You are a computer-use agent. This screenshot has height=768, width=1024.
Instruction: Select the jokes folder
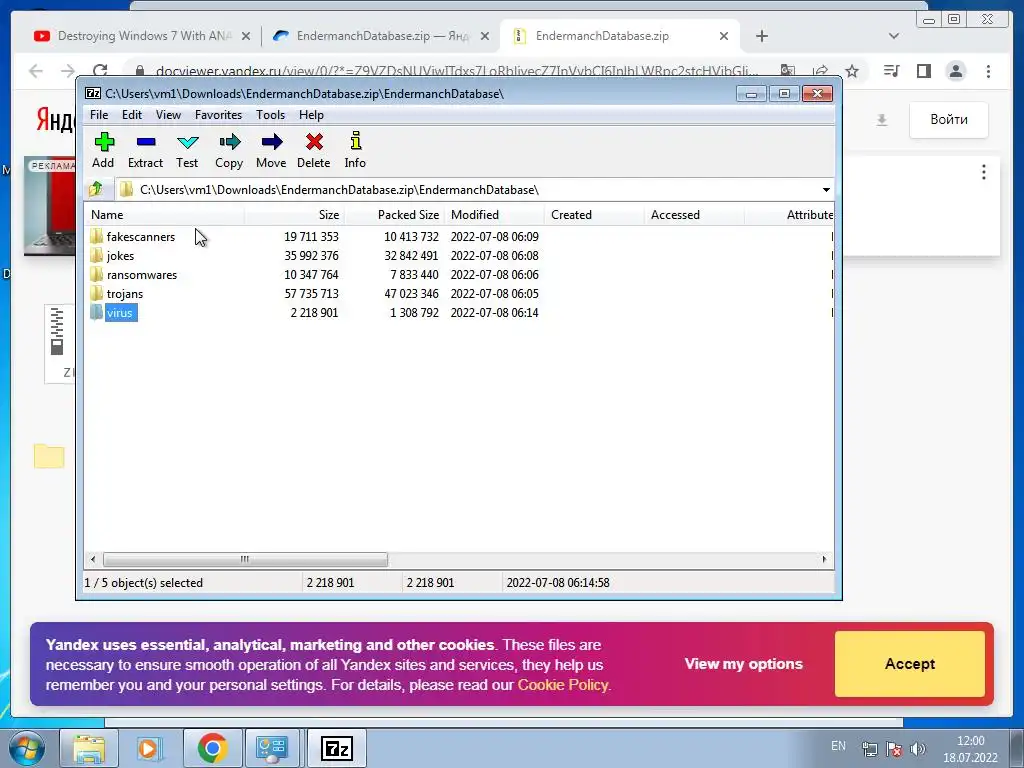tap(120, 255)
